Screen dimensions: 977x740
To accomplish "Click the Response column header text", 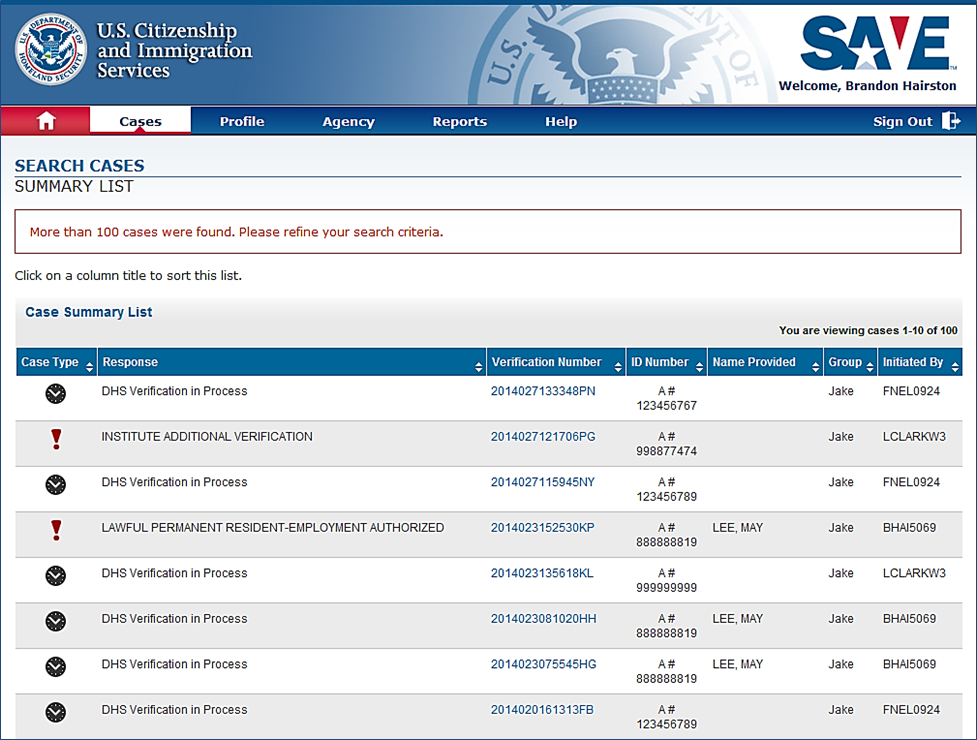I will click(x=130, y=362).
